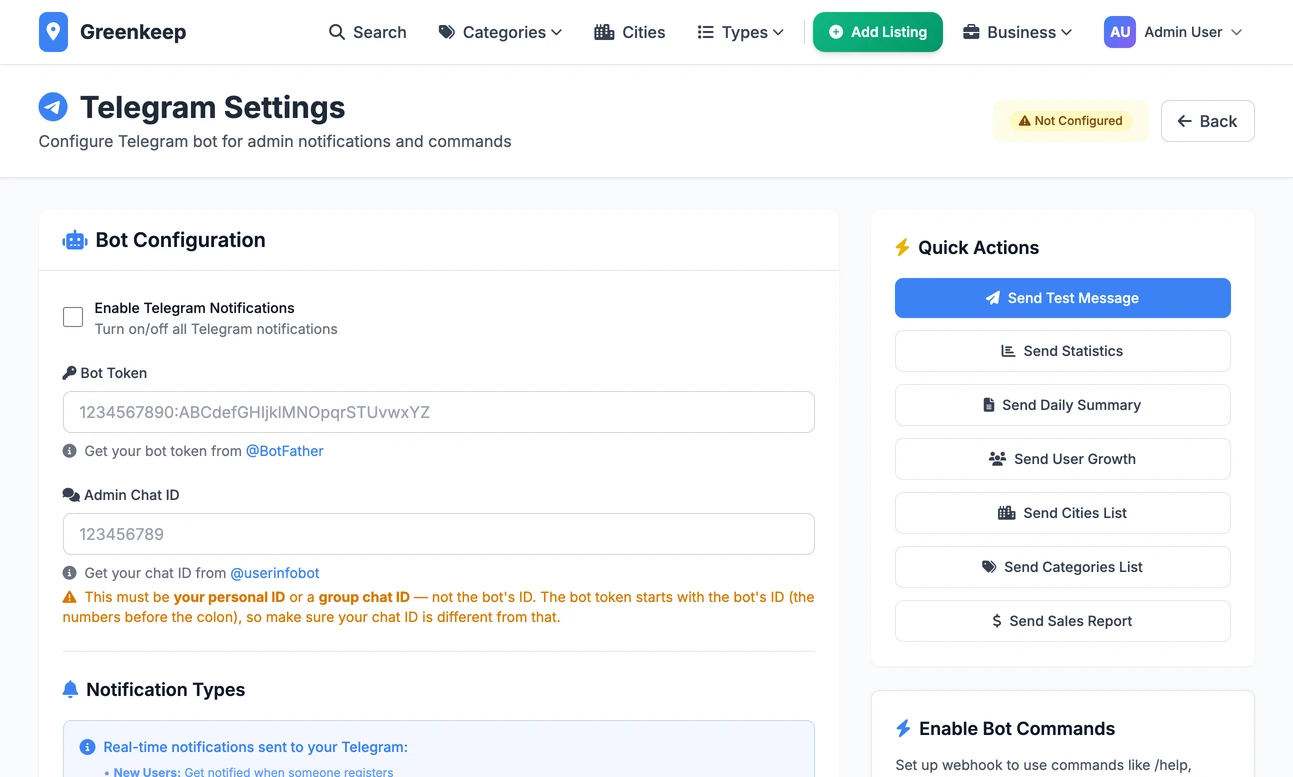Click the AU user avatar
This screenshot has width=1293, height=777.
[1120, 32]
